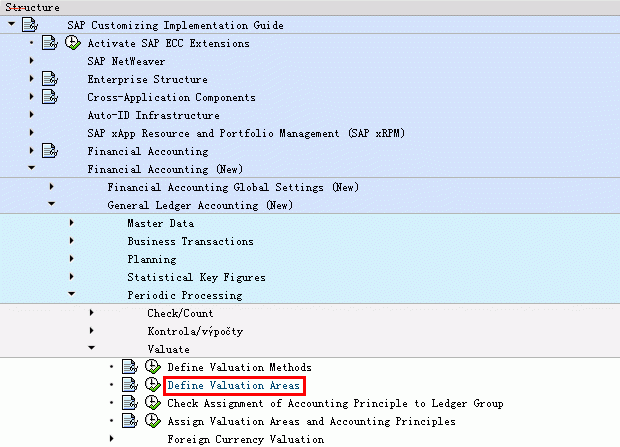Viewport: 620px width, 447px height.
Task: Open documentation icon for Assign Valuation Areas and Accounting Principles
Action: click(130, 421)
